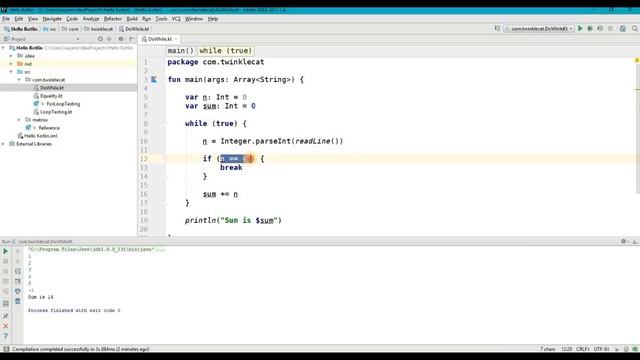Open the File menu
640x360 pixels.
click(6, 19)
